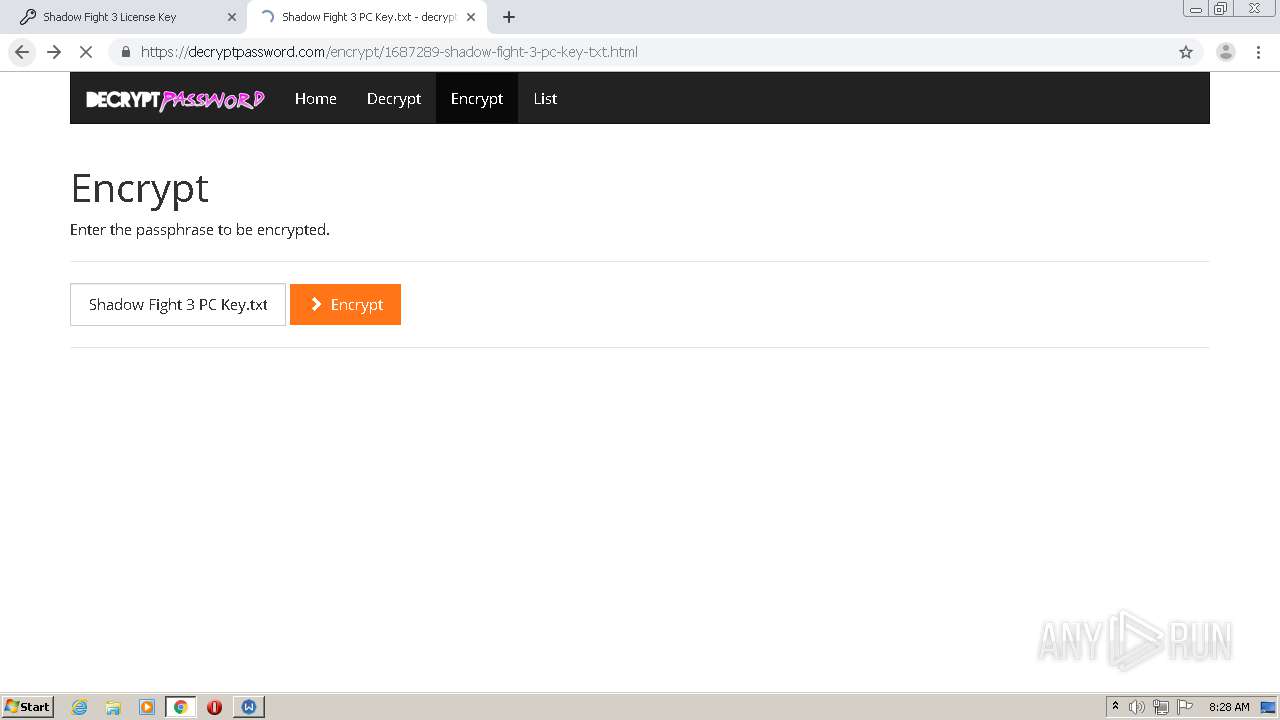Click the address bar URL
The width and height of the screenshot is (1280, 720).
[x=389, y=52]
